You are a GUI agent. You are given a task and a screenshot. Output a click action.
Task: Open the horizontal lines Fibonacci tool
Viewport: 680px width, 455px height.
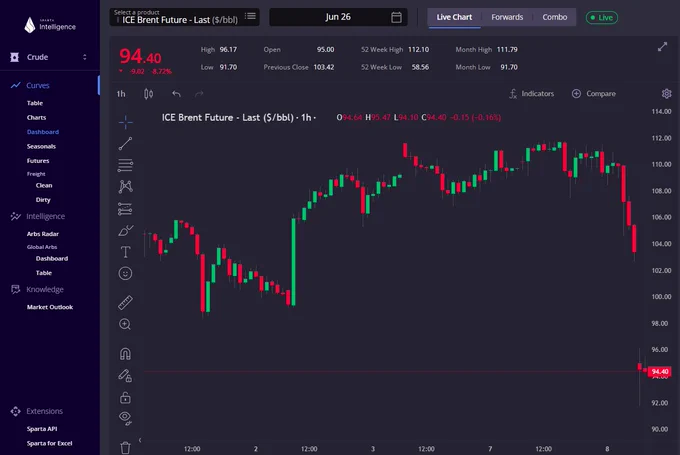click(125, 165)
